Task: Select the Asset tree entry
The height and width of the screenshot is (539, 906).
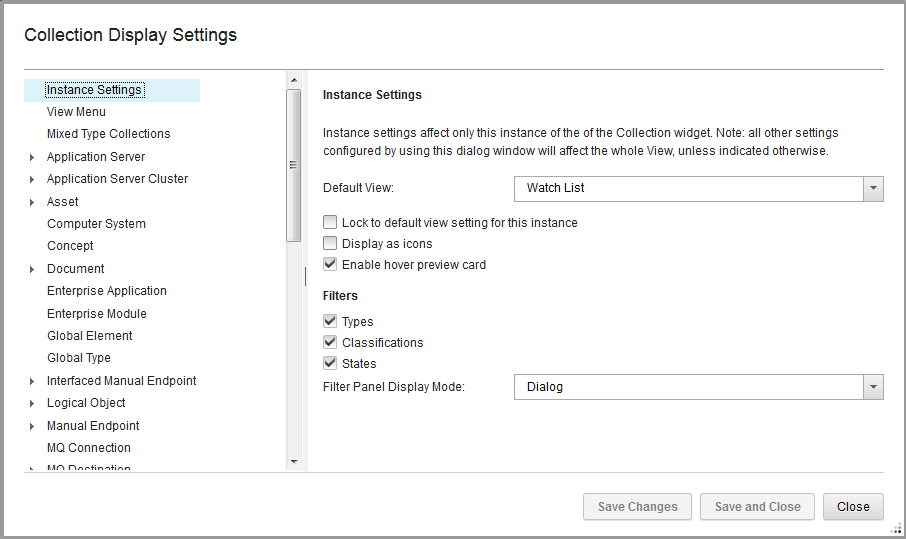Action: pyautogui.click(x=62, y=202)
